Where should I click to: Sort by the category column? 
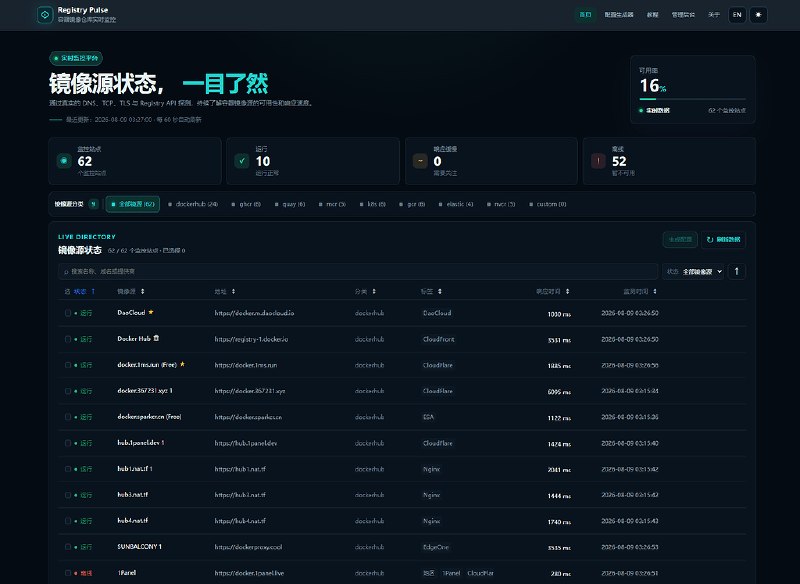[365, 291]
